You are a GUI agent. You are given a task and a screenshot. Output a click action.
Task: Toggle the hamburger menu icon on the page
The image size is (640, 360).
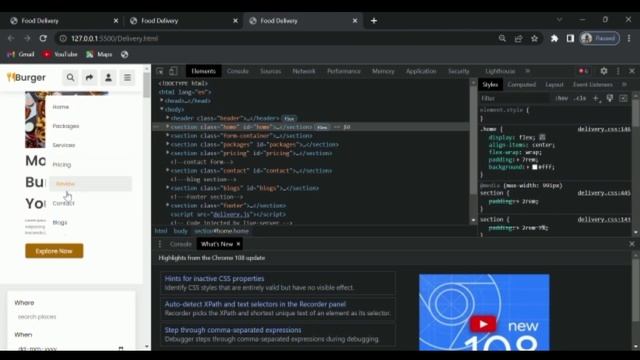(127, 78)
